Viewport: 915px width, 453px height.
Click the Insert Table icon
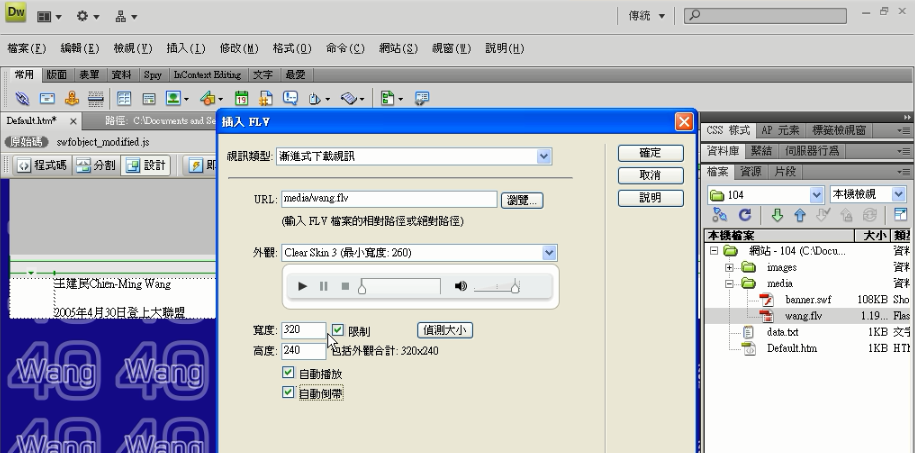(124, 98)
